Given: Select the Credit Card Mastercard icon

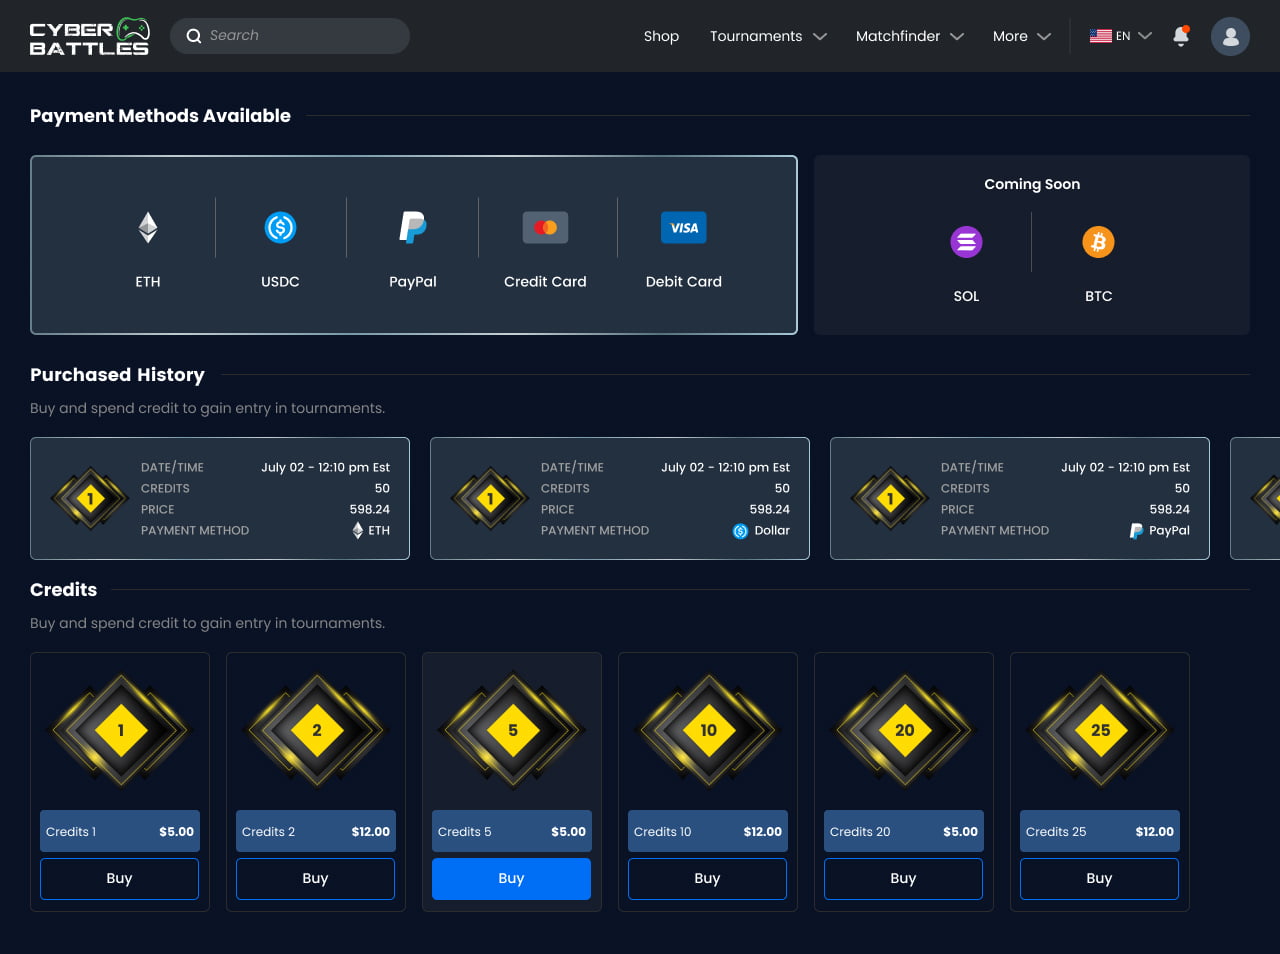Looking at the screenshot, I should click(545, 228).
